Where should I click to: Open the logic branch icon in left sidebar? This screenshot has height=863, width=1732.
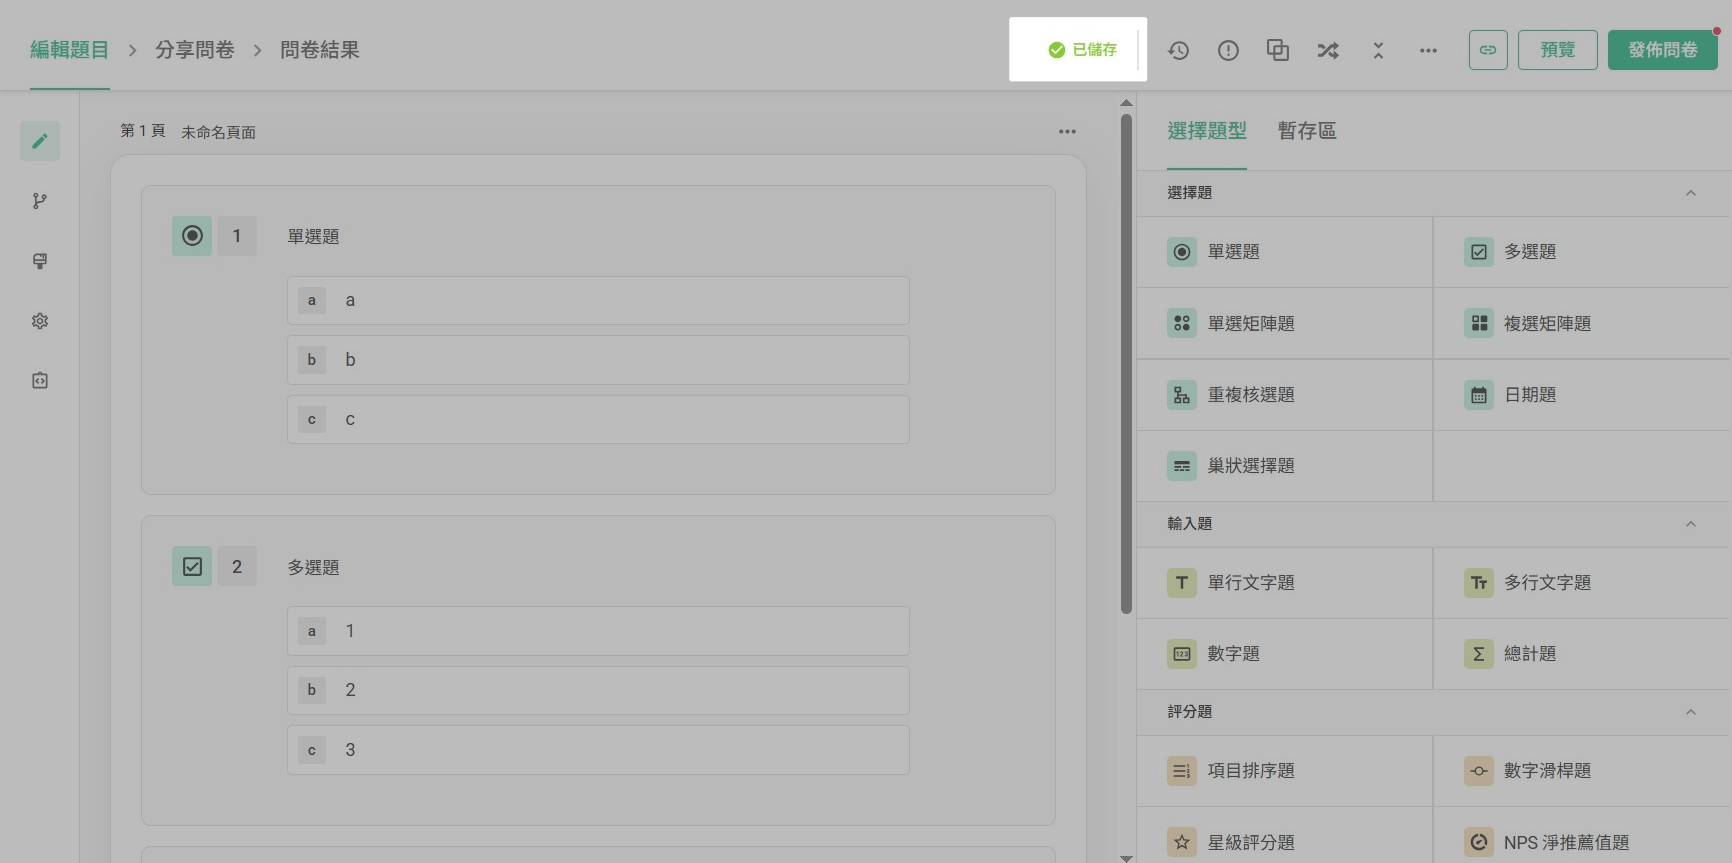click(40, 201)
